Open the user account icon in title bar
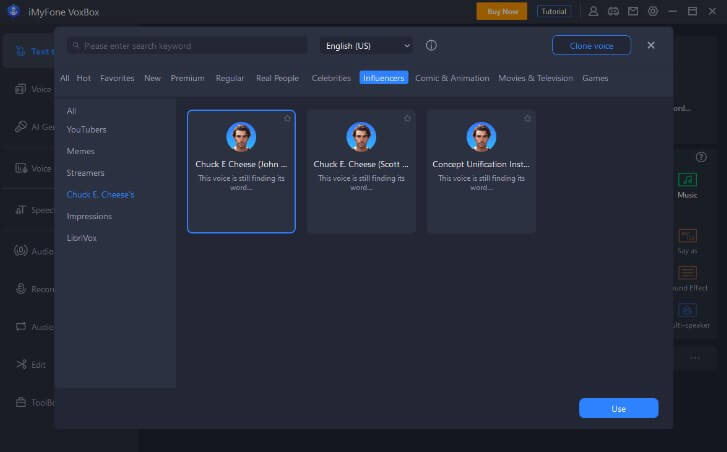Viewport: 727px width, 452px height. [x=593, y=11]
